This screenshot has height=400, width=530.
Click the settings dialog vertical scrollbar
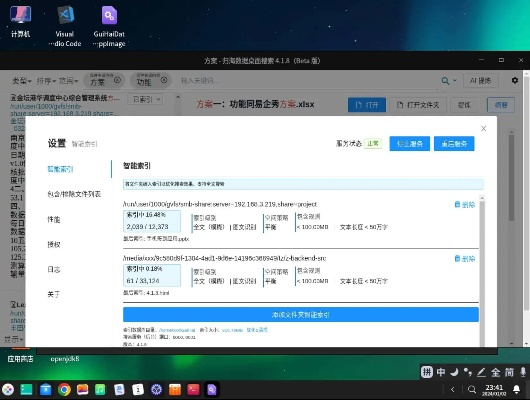pyautogui.click(x=482, y=270)
